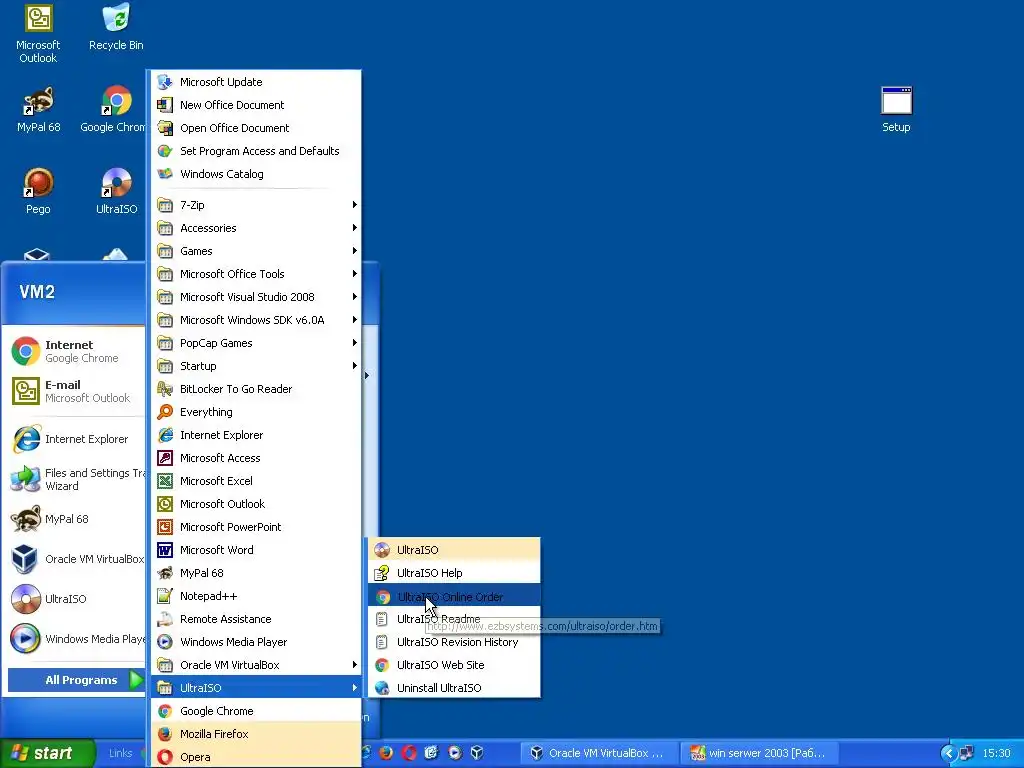Viewport: 1024px width, 768px height.
Task: Click the Microsoft Access key icon
Action: 165,458
